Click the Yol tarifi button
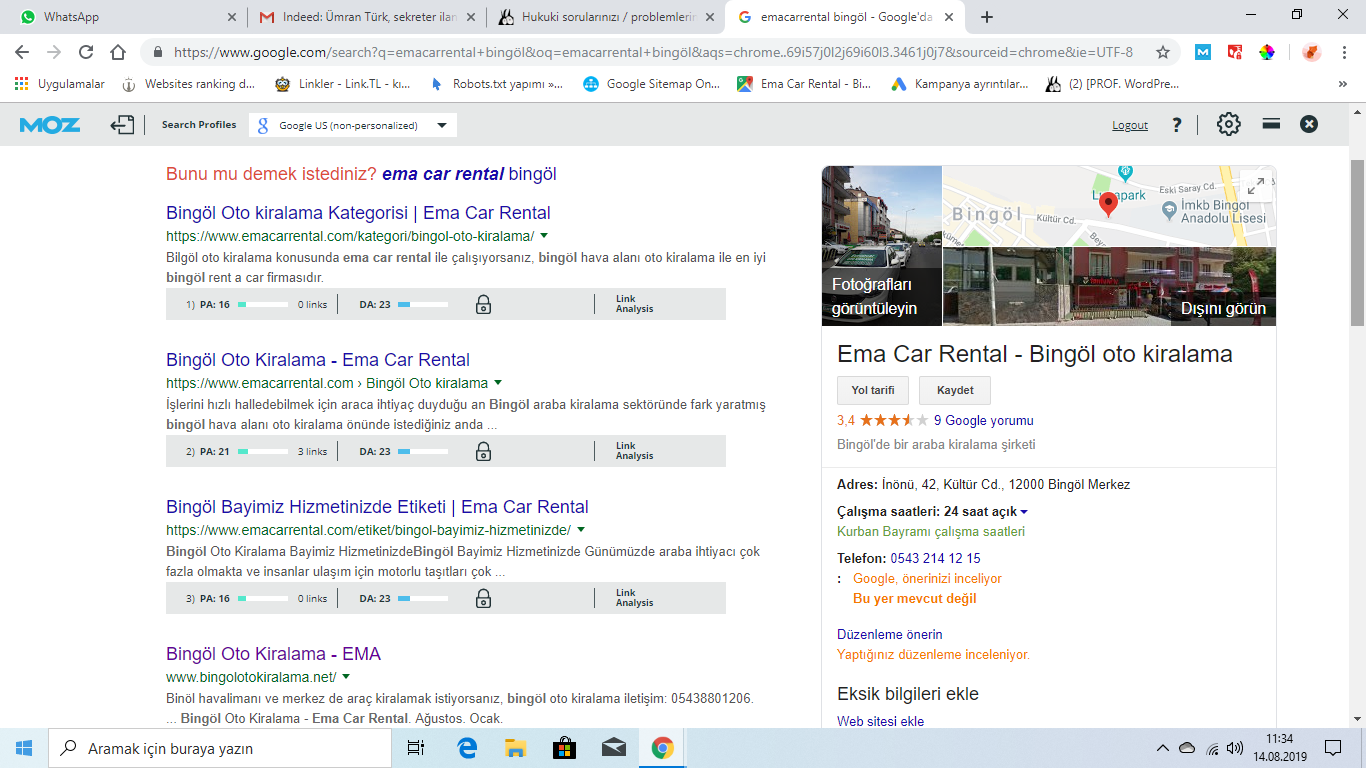 point(873,390)
